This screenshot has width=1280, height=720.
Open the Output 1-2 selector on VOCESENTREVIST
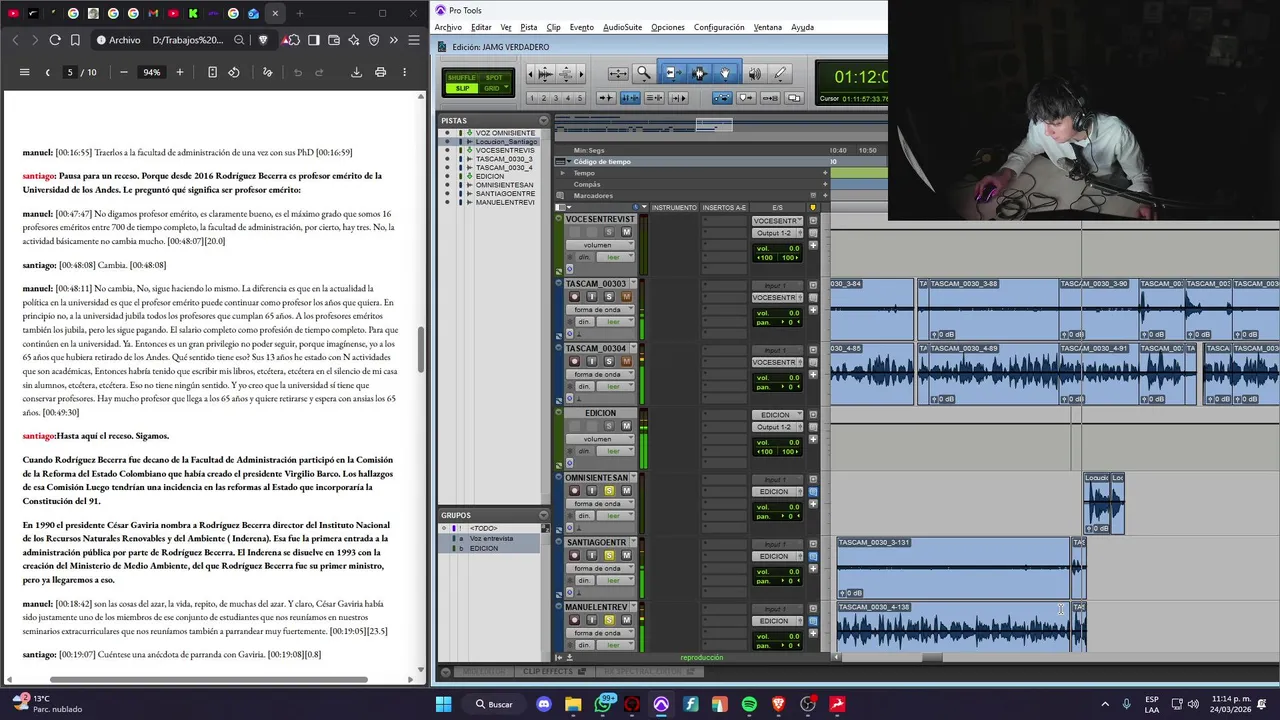tap(776, 233)
